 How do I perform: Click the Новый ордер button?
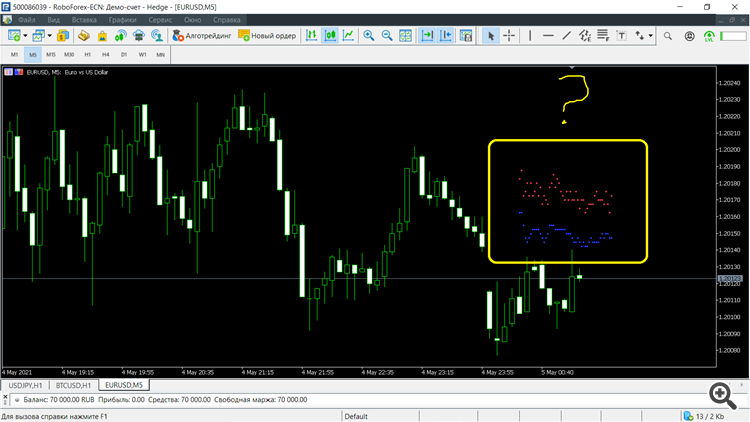pyautogui.click(x=267, y=35)
